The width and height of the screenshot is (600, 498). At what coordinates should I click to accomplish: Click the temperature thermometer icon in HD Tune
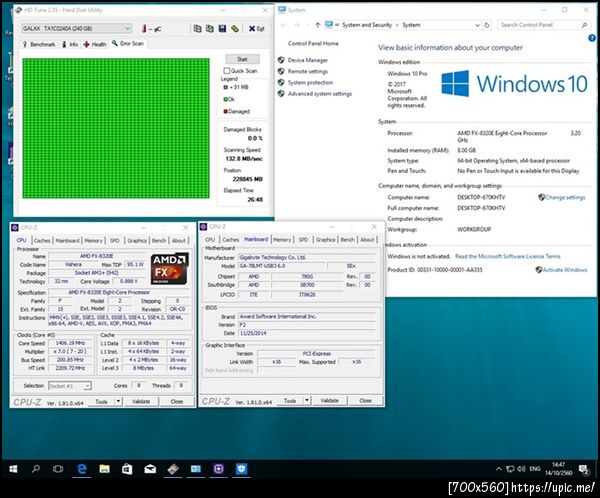pos(144,28)
